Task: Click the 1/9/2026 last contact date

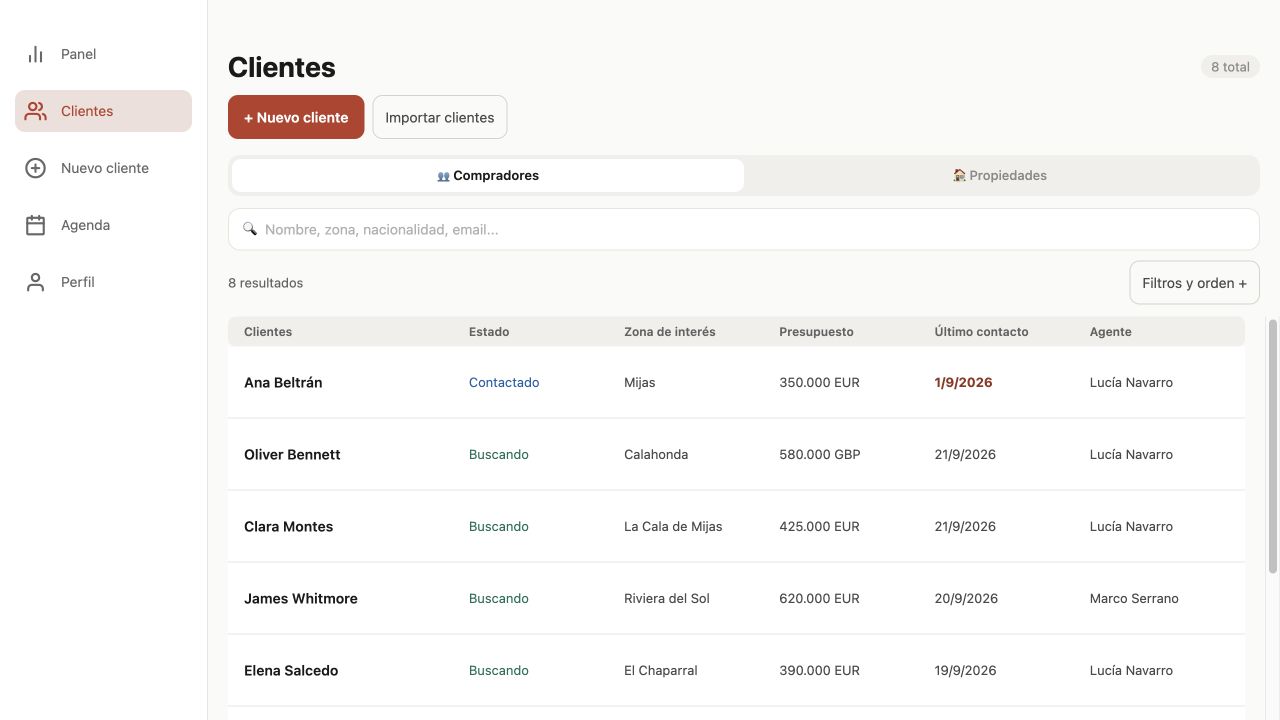Action: click(963, 382)
